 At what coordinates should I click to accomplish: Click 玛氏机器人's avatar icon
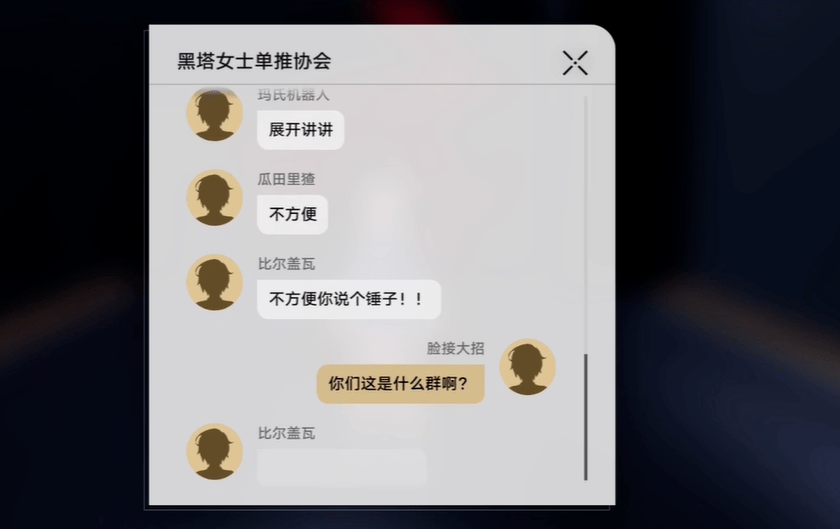click(214, 114)
